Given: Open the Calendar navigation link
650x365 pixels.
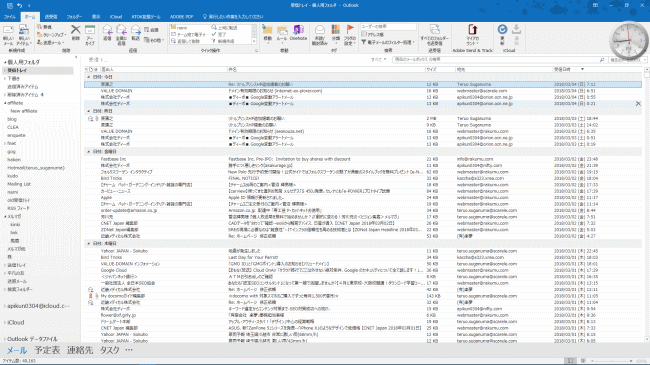Looking at the screenshot, I should point(47,350).
